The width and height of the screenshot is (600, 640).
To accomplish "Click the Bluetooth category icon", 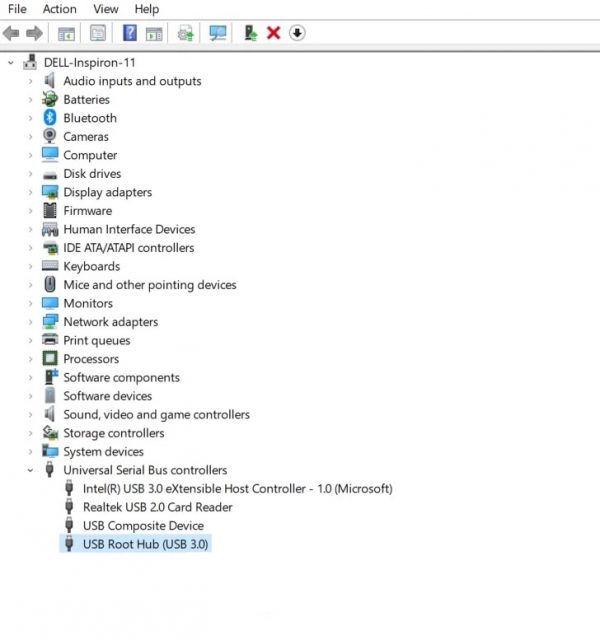I will click(x=50, y=118).
